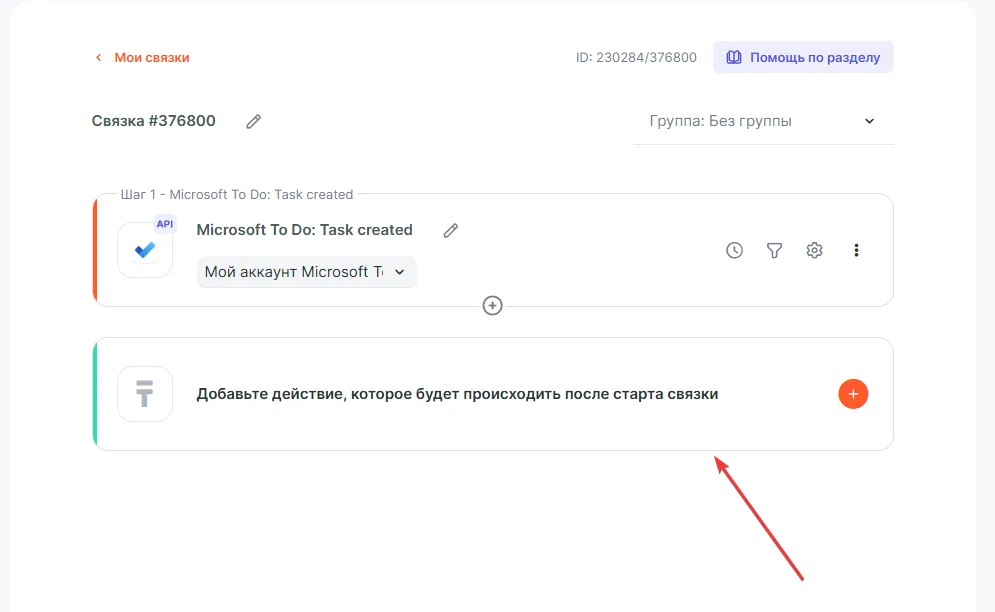Viewport: 995px width, 612px height.
Task: Click the Microsoft To Do app icon
Action: (145, 250)
